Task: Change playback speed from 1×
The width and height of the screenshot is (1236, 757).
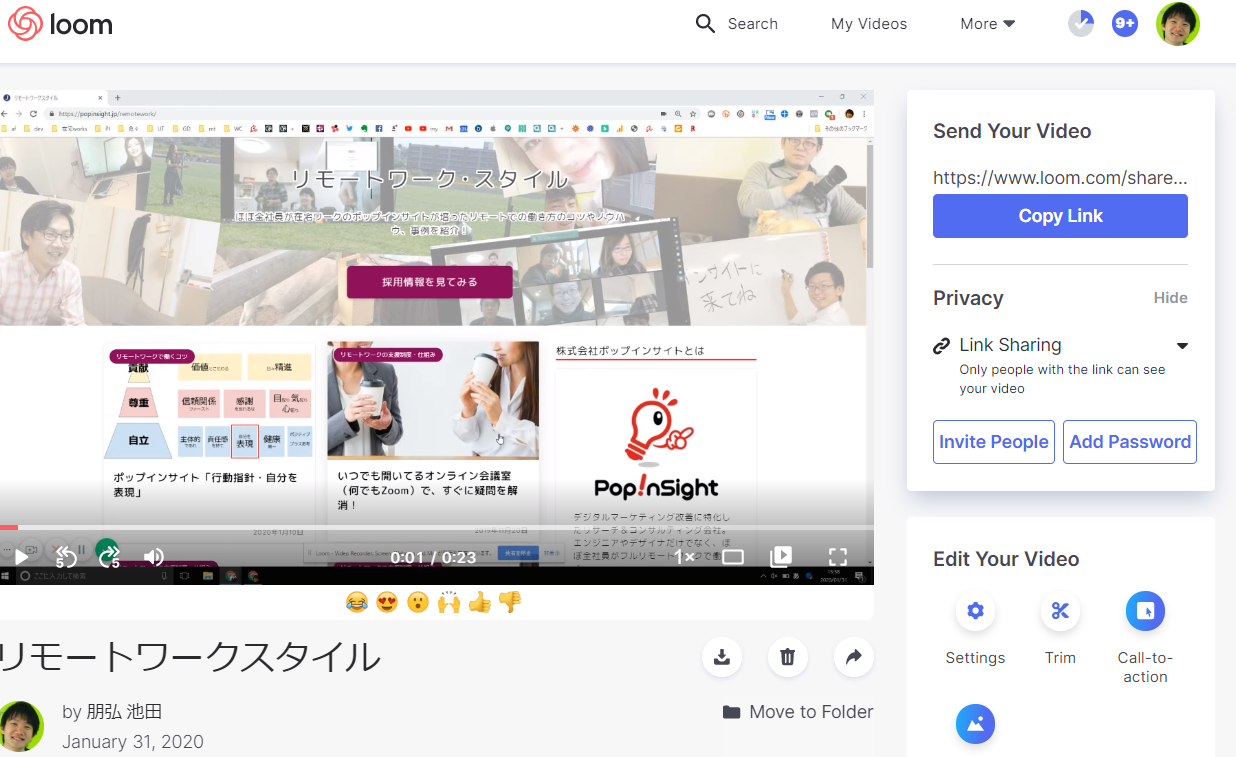Action: (684, 557)
